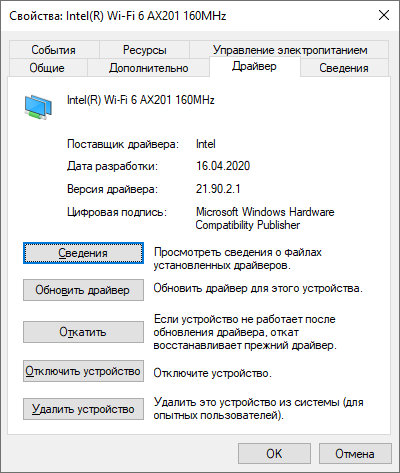The height and width of the screenshot is (473, 400).
Task: Go to the Общие tab
Action: pyautogui.click(x=47, y=68)
